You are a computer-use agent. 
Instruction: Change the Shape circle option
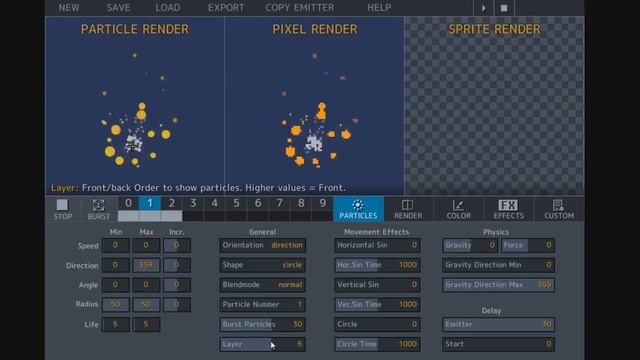coord(262,265)
